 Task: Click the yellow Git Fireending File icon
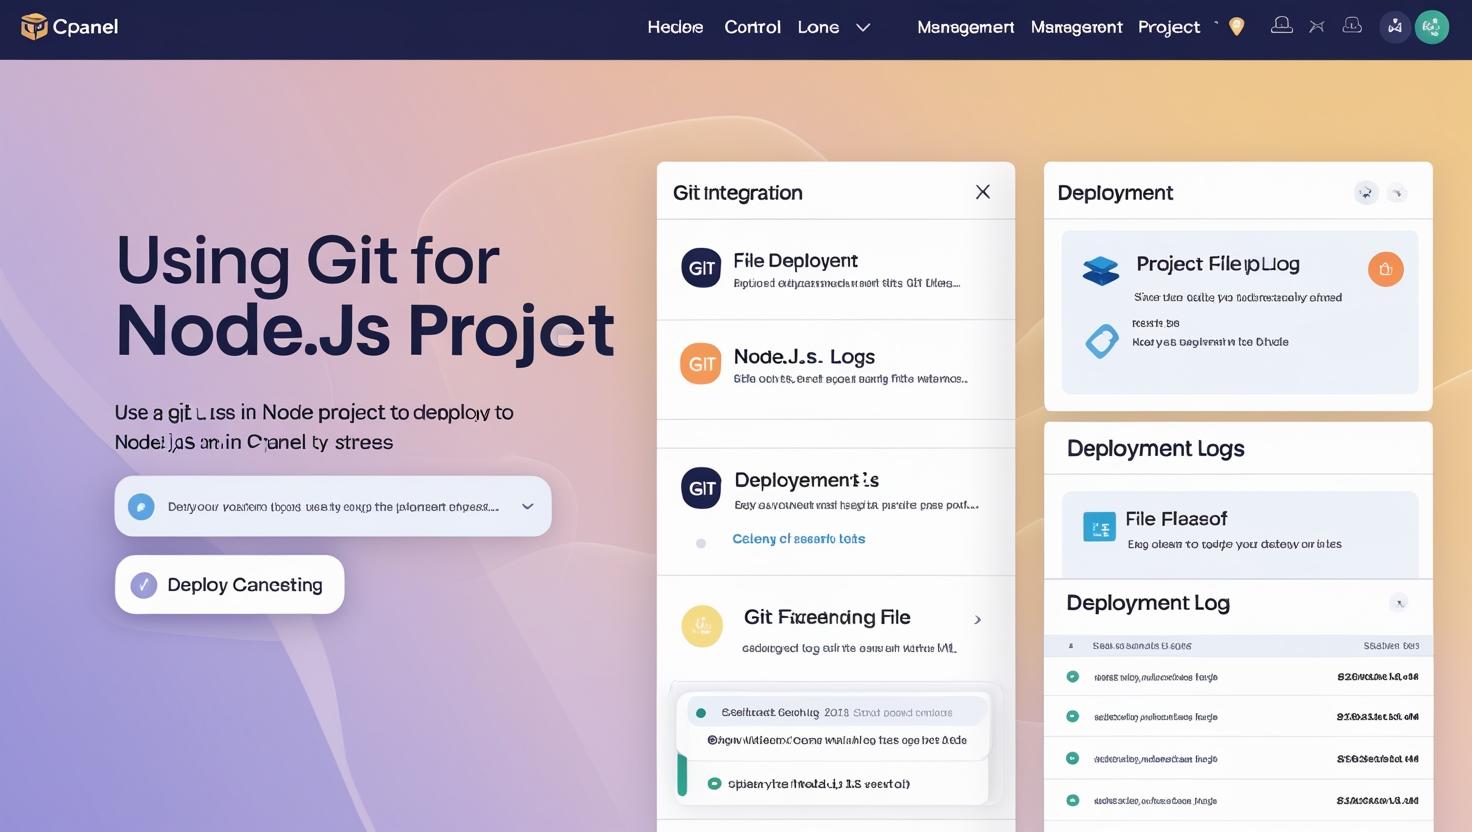(x=702, y=626)
